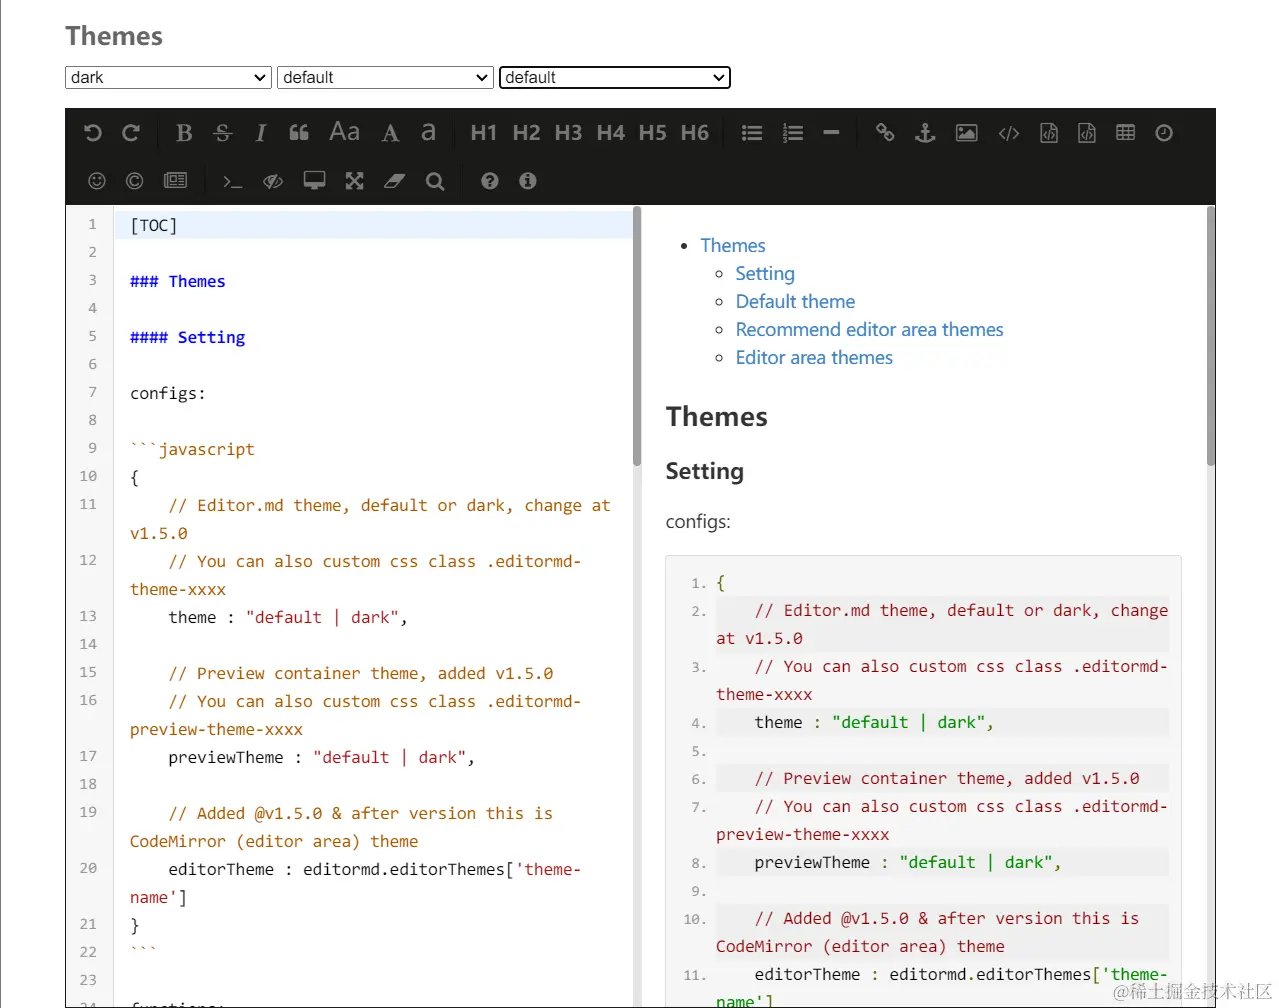Jump to Recommend editor area themes link
This screenshot has height=1008, width=1279.
pos(869,330)
